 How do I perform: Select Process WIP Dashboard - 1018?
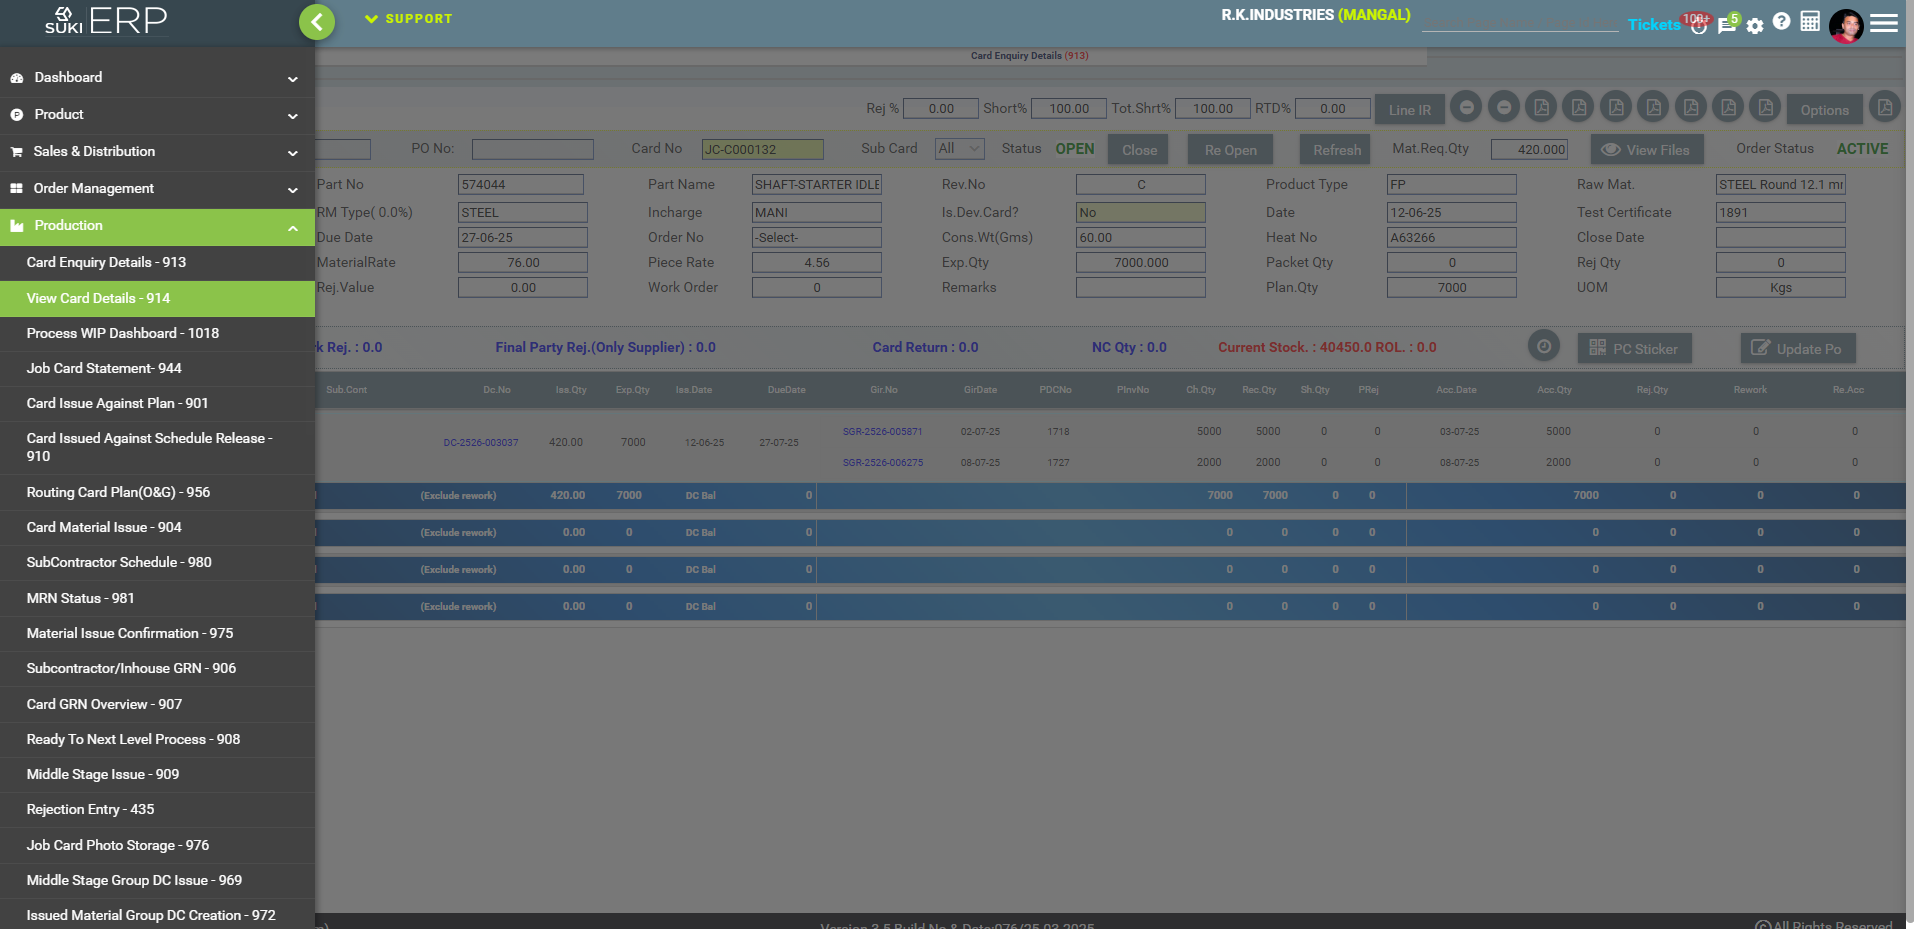(x=122, y=334)
